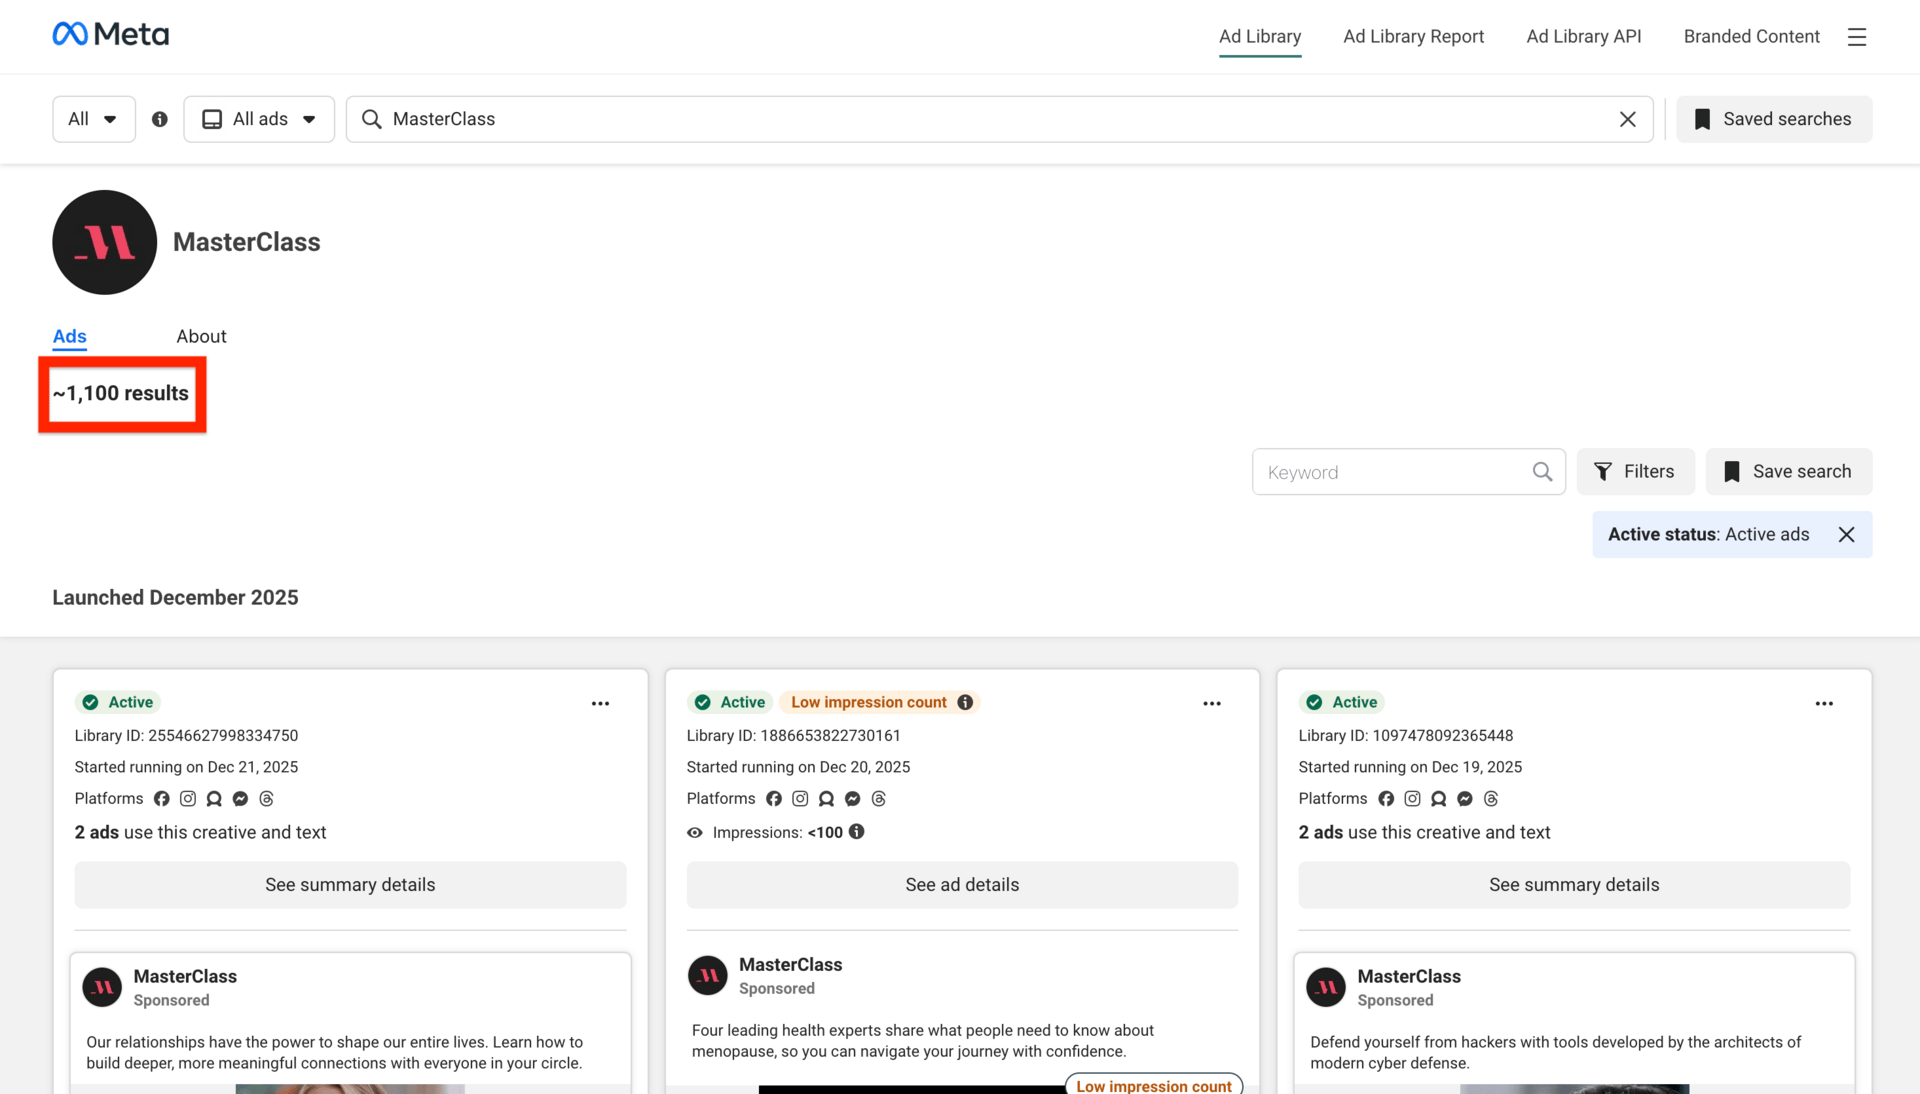Image resolution: width=1920 pixels, height=1094 pixels.
Task: Open Saved searches
Action: [x=1773, y=119]
